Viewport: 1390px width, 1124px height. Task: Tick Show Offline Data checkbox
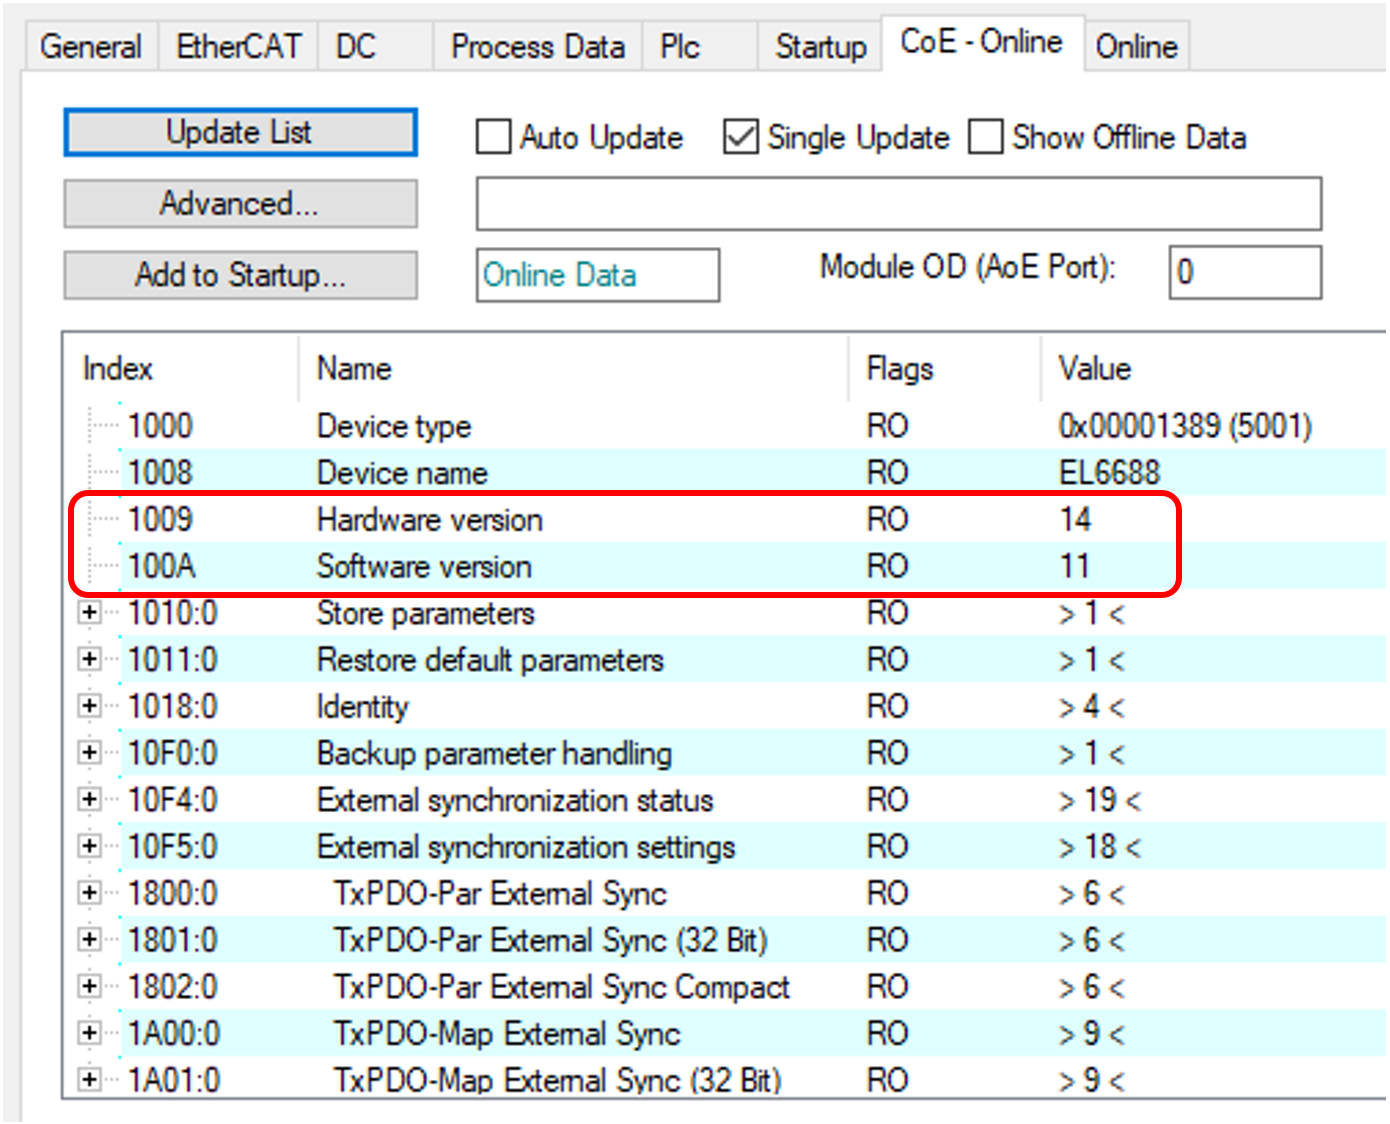(985, 137)
